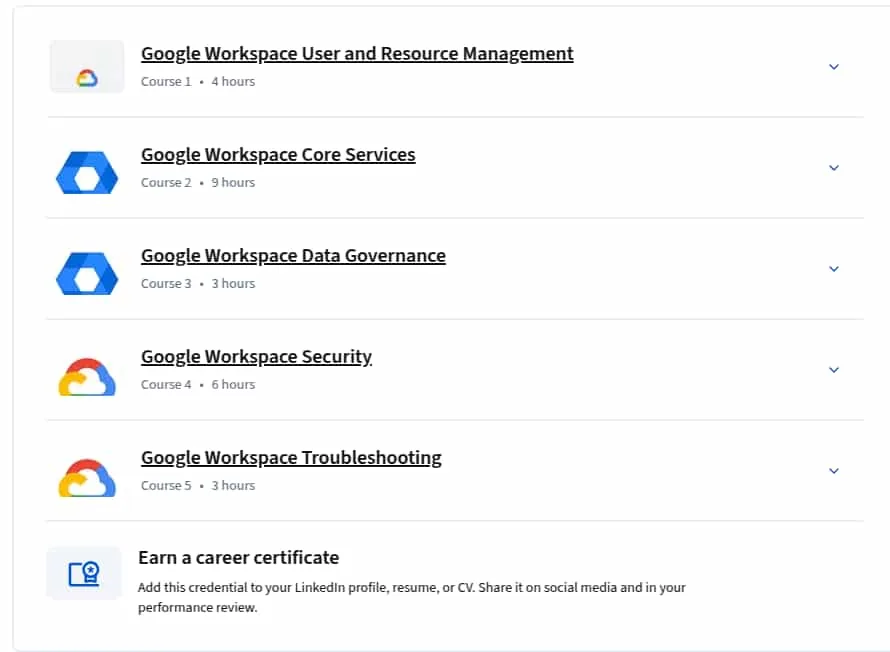Screen dimensions: 890x652
Task: Open the Google Workspace Core Services course
Action: click(278, 154)
